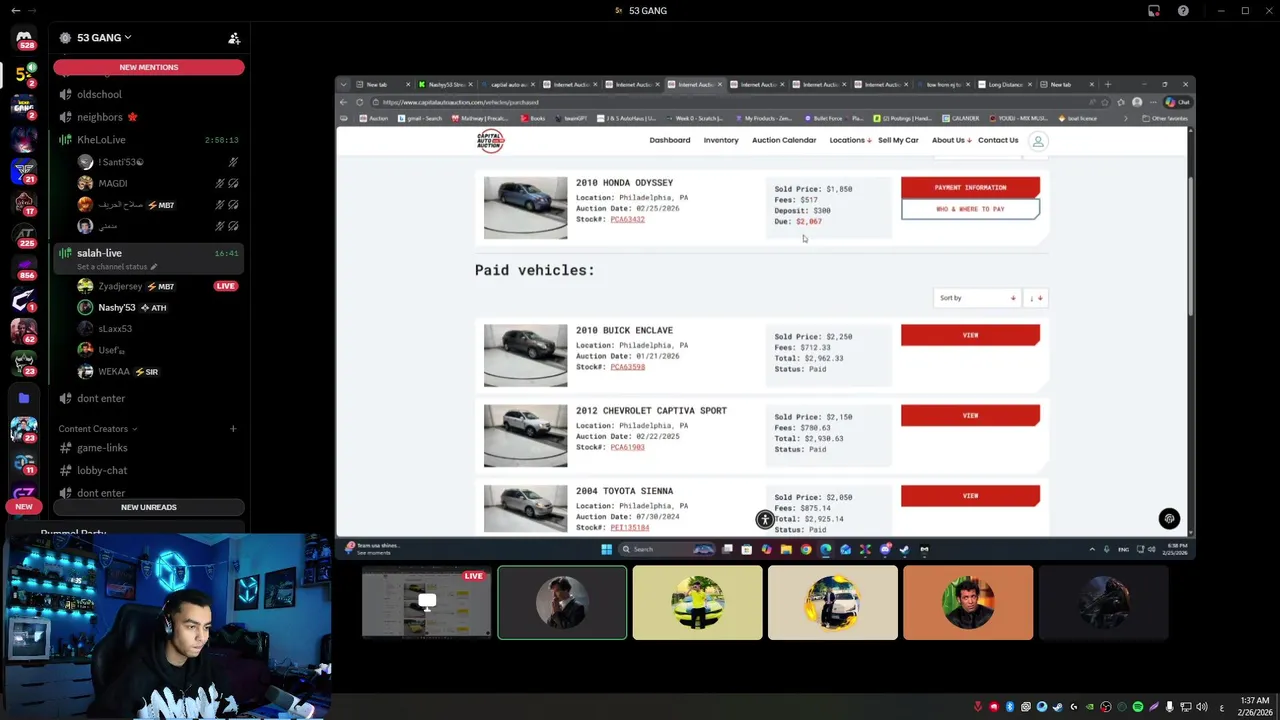1280x720 pixels.
Task: Add channel with plus beside Content Creators
Action: [233, 429]
